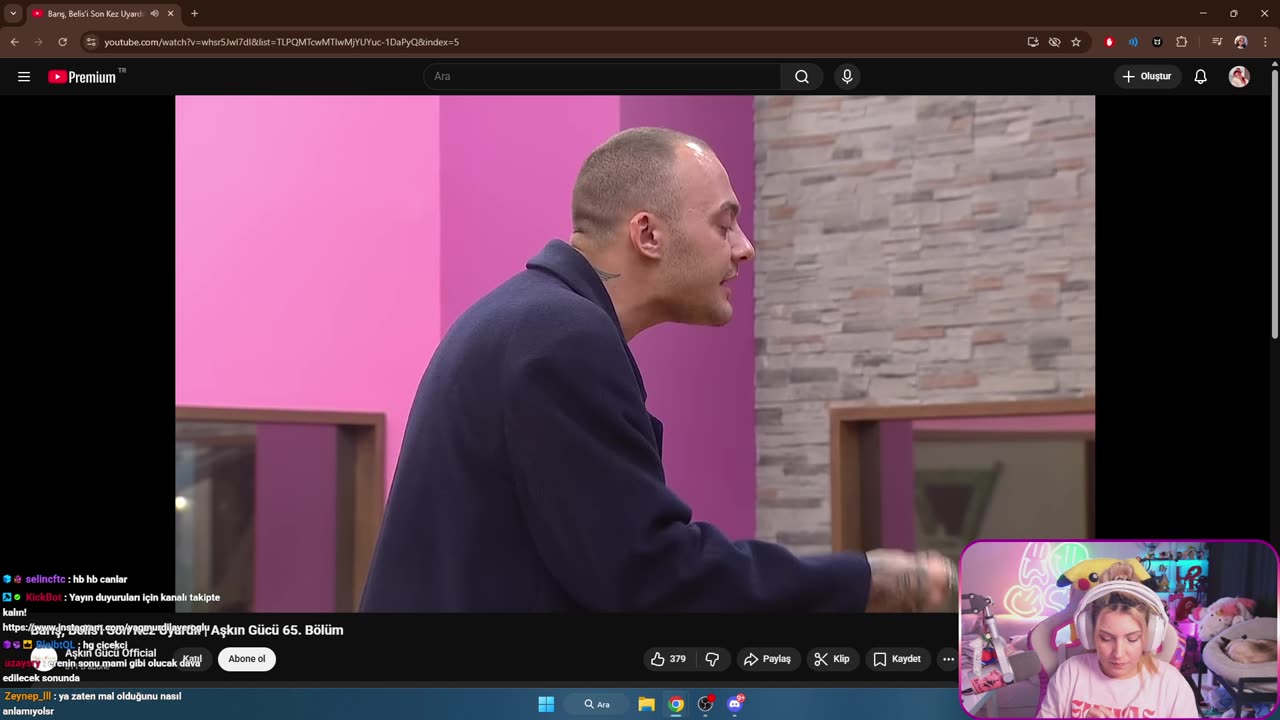This screenshot has width=1280, height=720.
Task: Click the browser address bar URL
Action: (281, 42)
